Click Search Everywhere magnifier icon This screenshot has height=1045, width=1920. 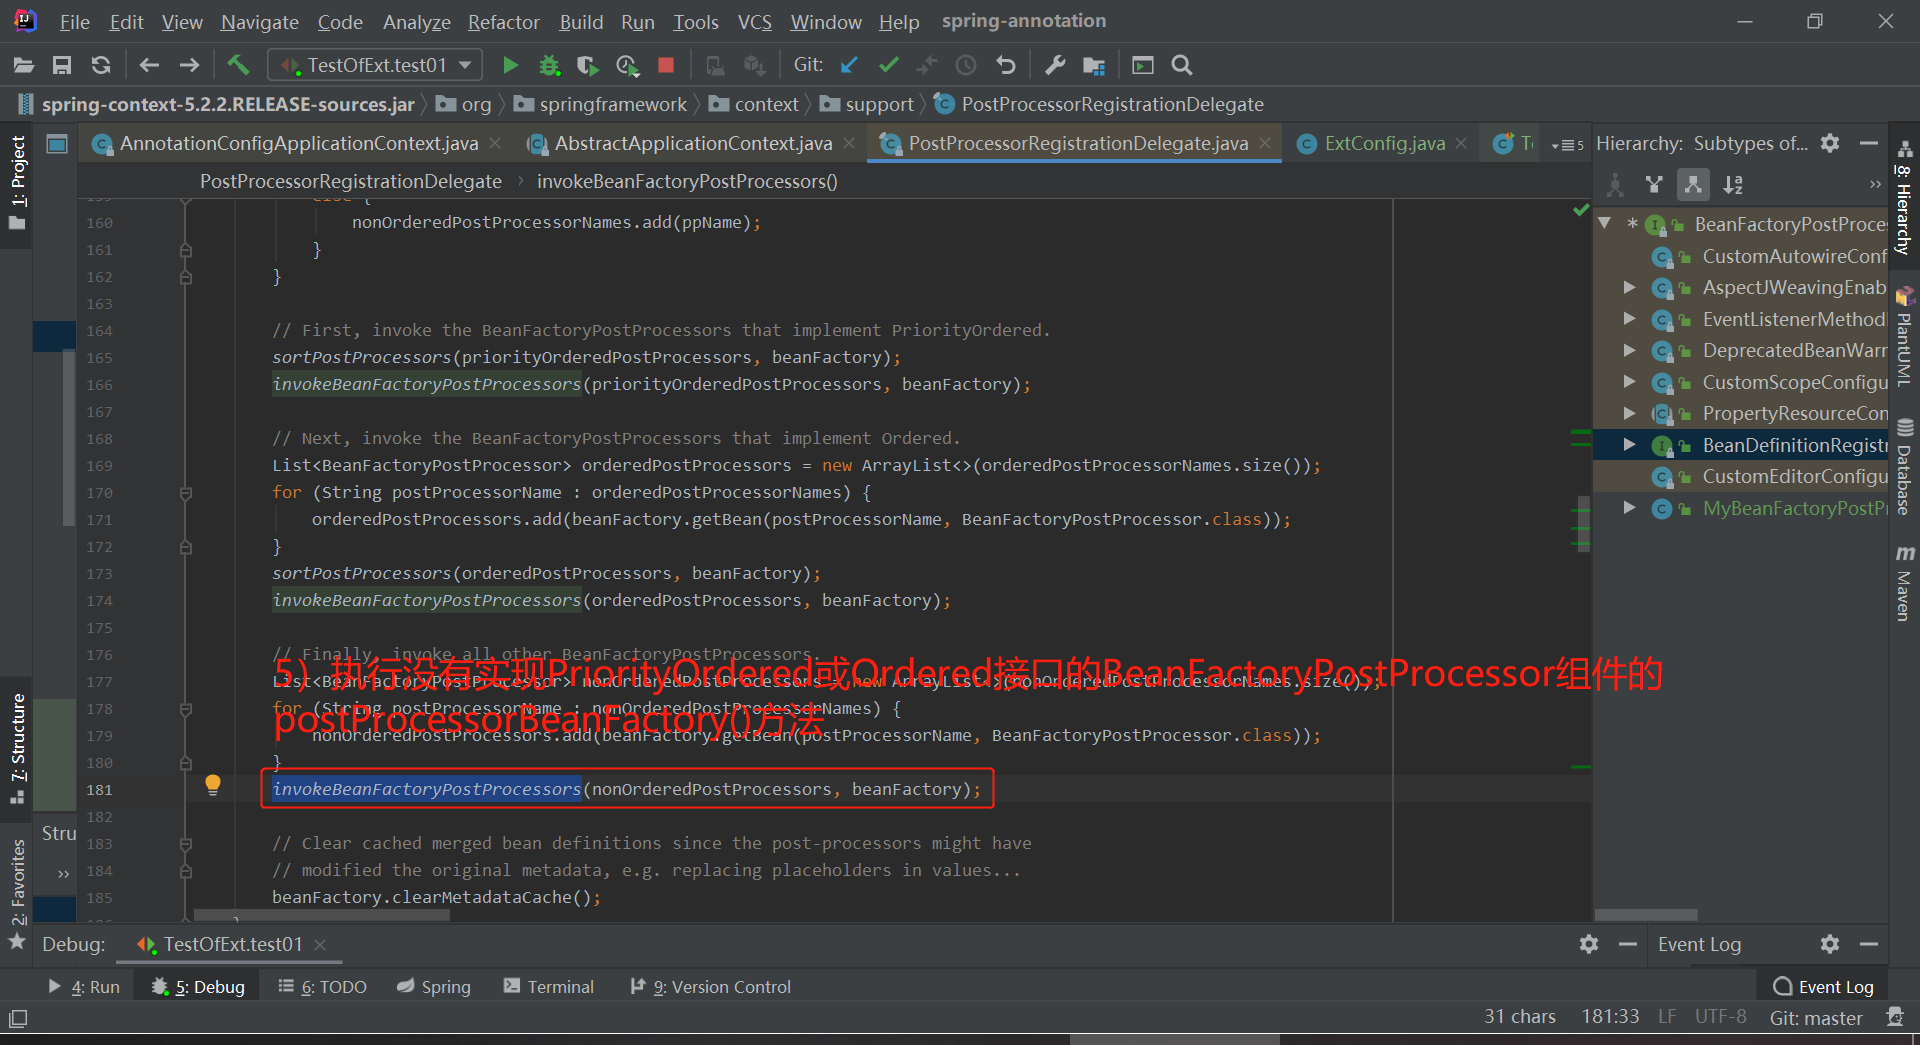[x=1182, y=65]
